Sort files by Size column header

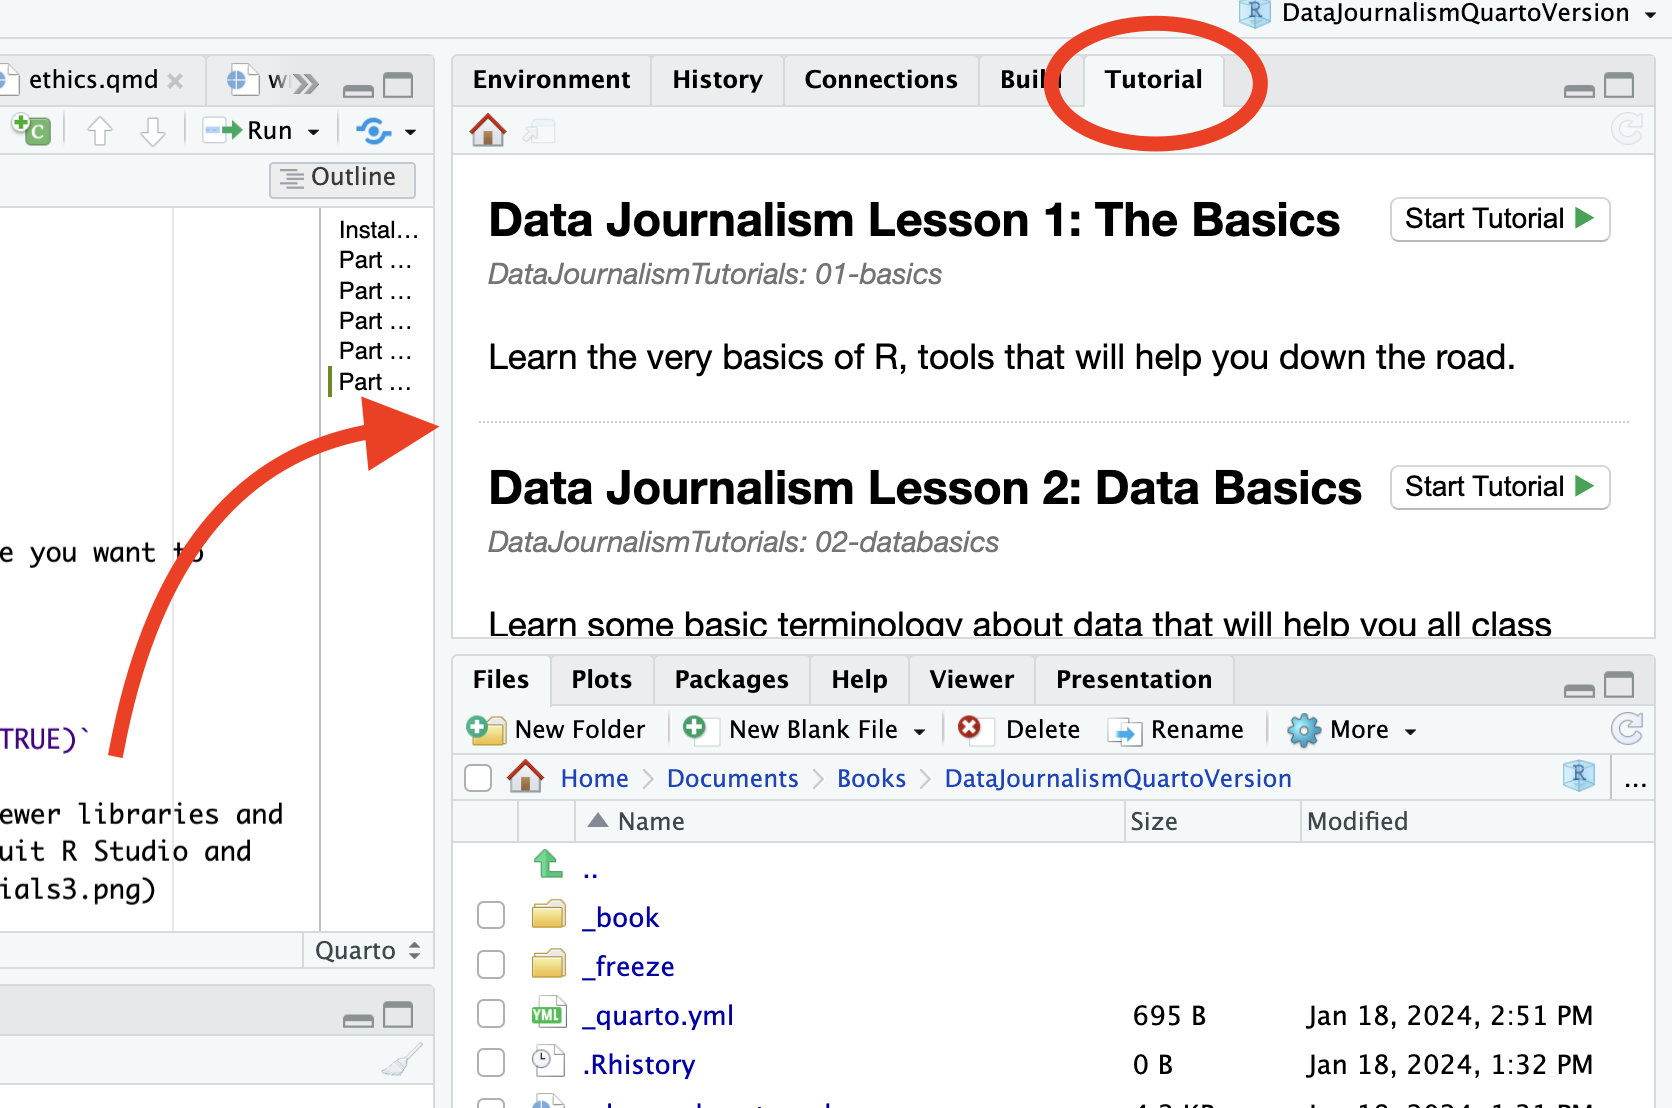1212,822
